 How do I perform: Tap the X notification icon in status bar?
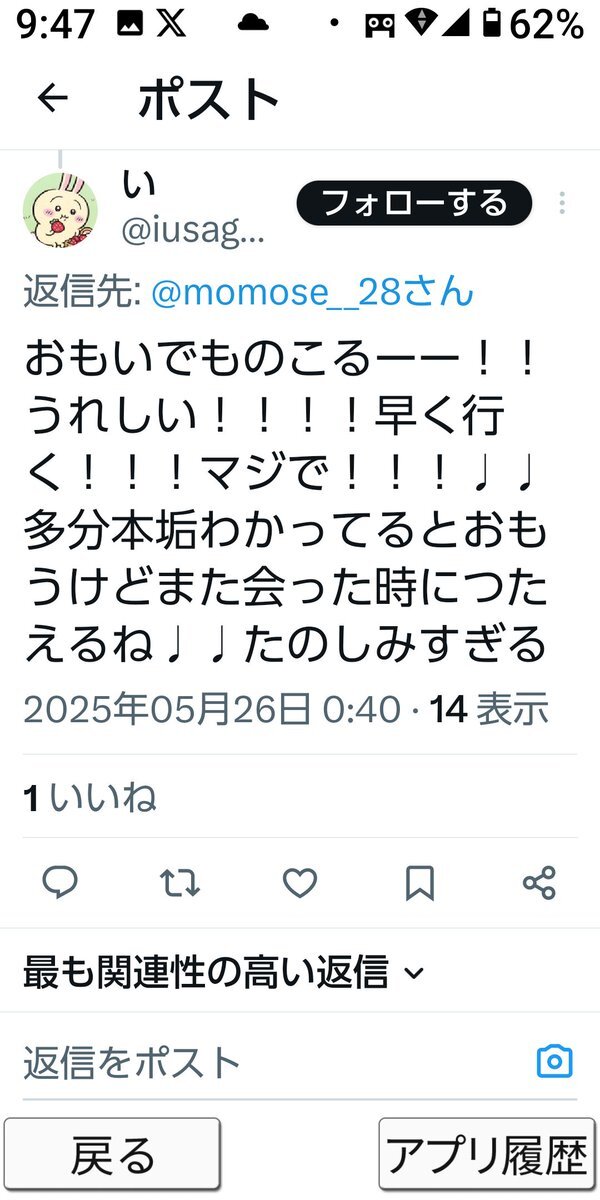tap(172, 25)
